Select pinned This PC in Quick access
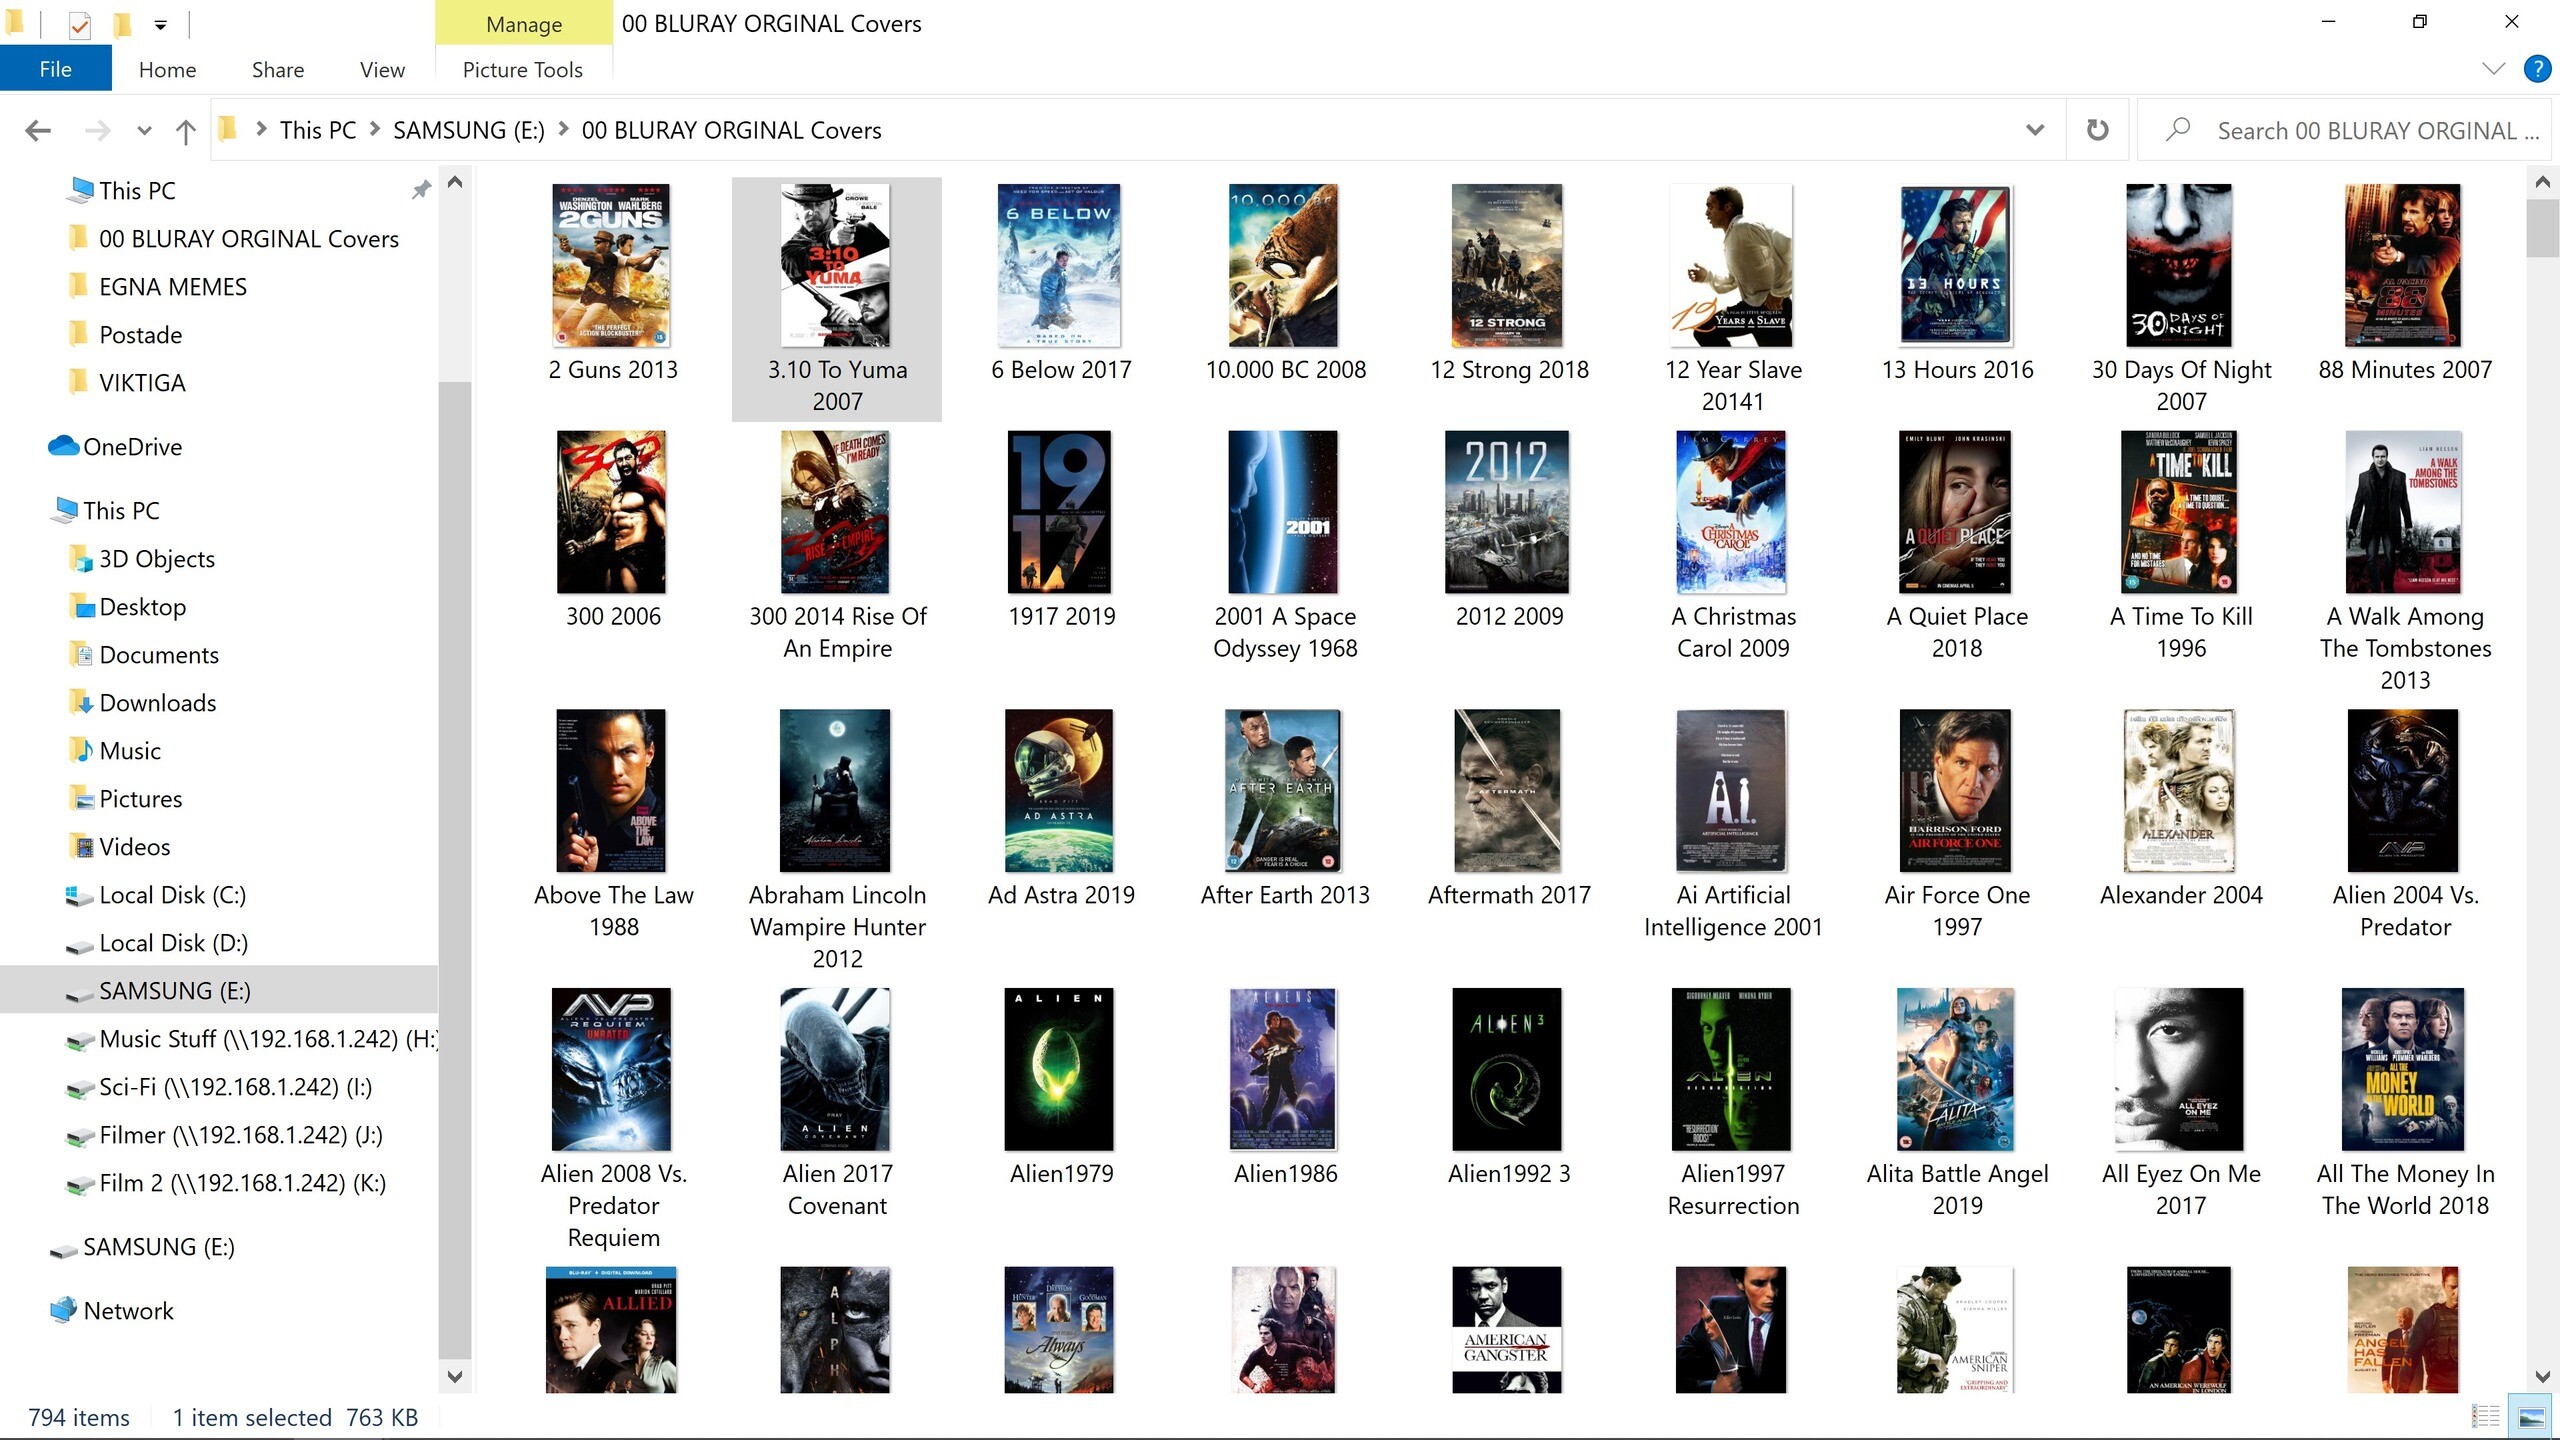 pos(137,190)
